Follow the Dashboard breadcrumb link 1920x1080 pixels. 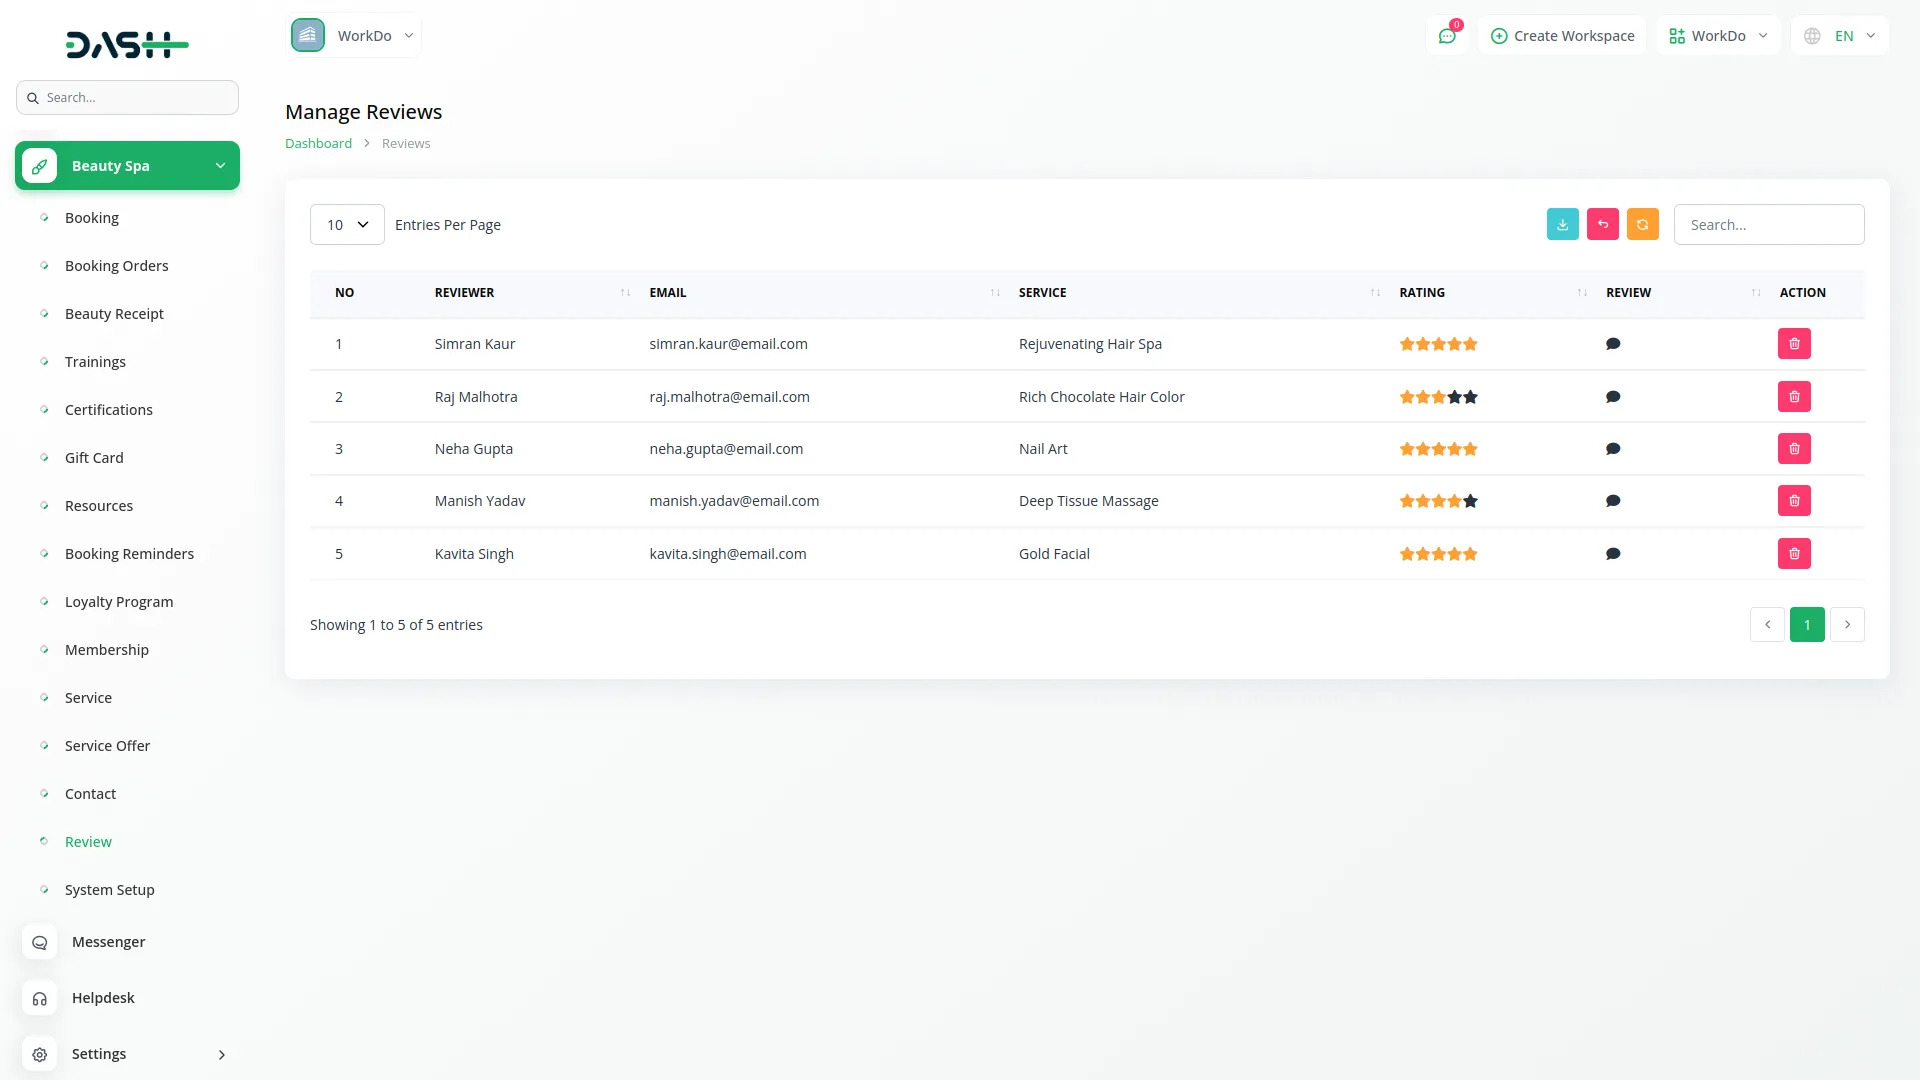click(x=318, y=144)
